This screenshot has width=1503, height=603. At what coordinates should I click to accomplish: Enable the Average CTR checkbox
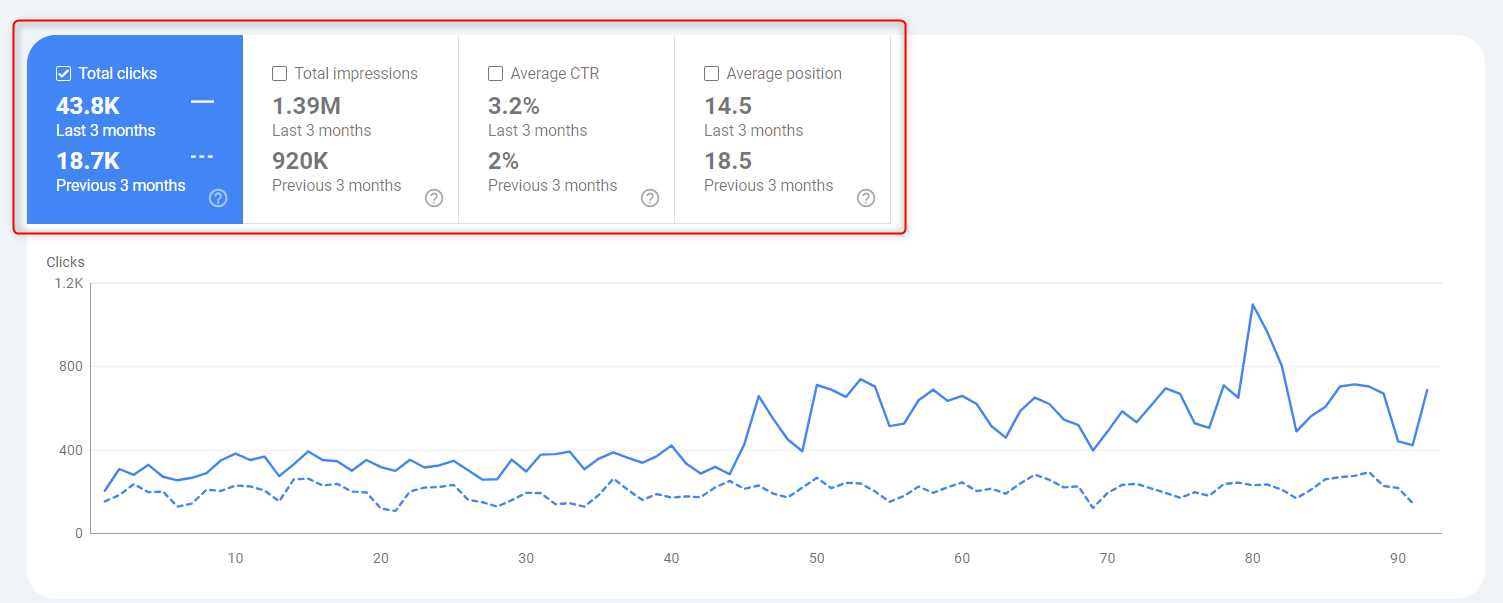pyautogui.click(x=496, y=73)
